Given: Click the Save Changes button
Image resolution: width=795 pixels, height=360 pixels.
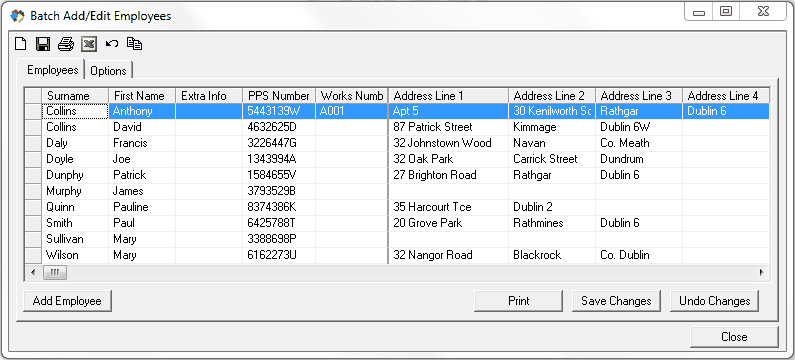Looking at the screenshot, I should tap(616, 301).
